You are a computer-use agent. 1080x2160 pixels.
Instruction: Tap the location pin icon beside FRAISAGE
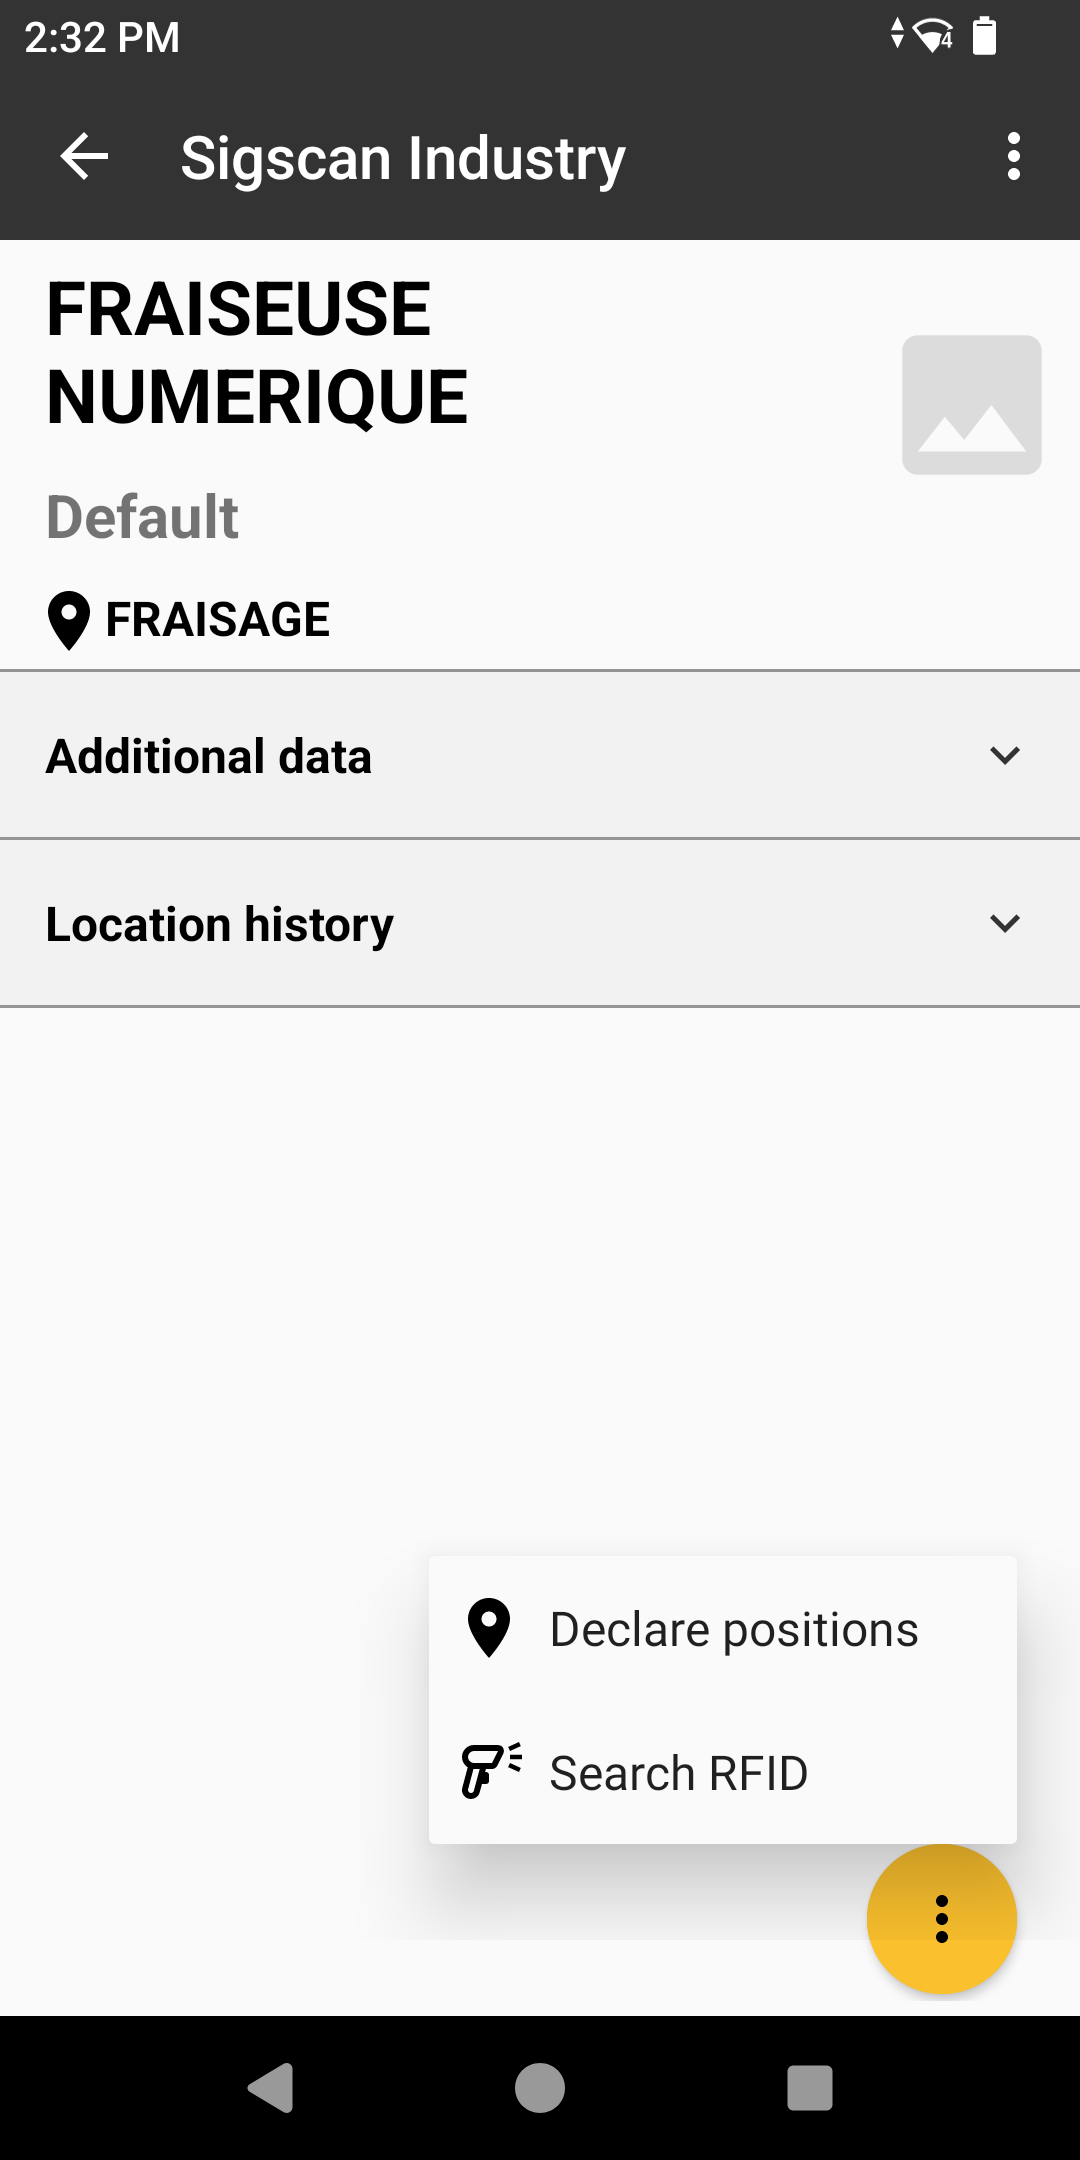click(69, 621)
